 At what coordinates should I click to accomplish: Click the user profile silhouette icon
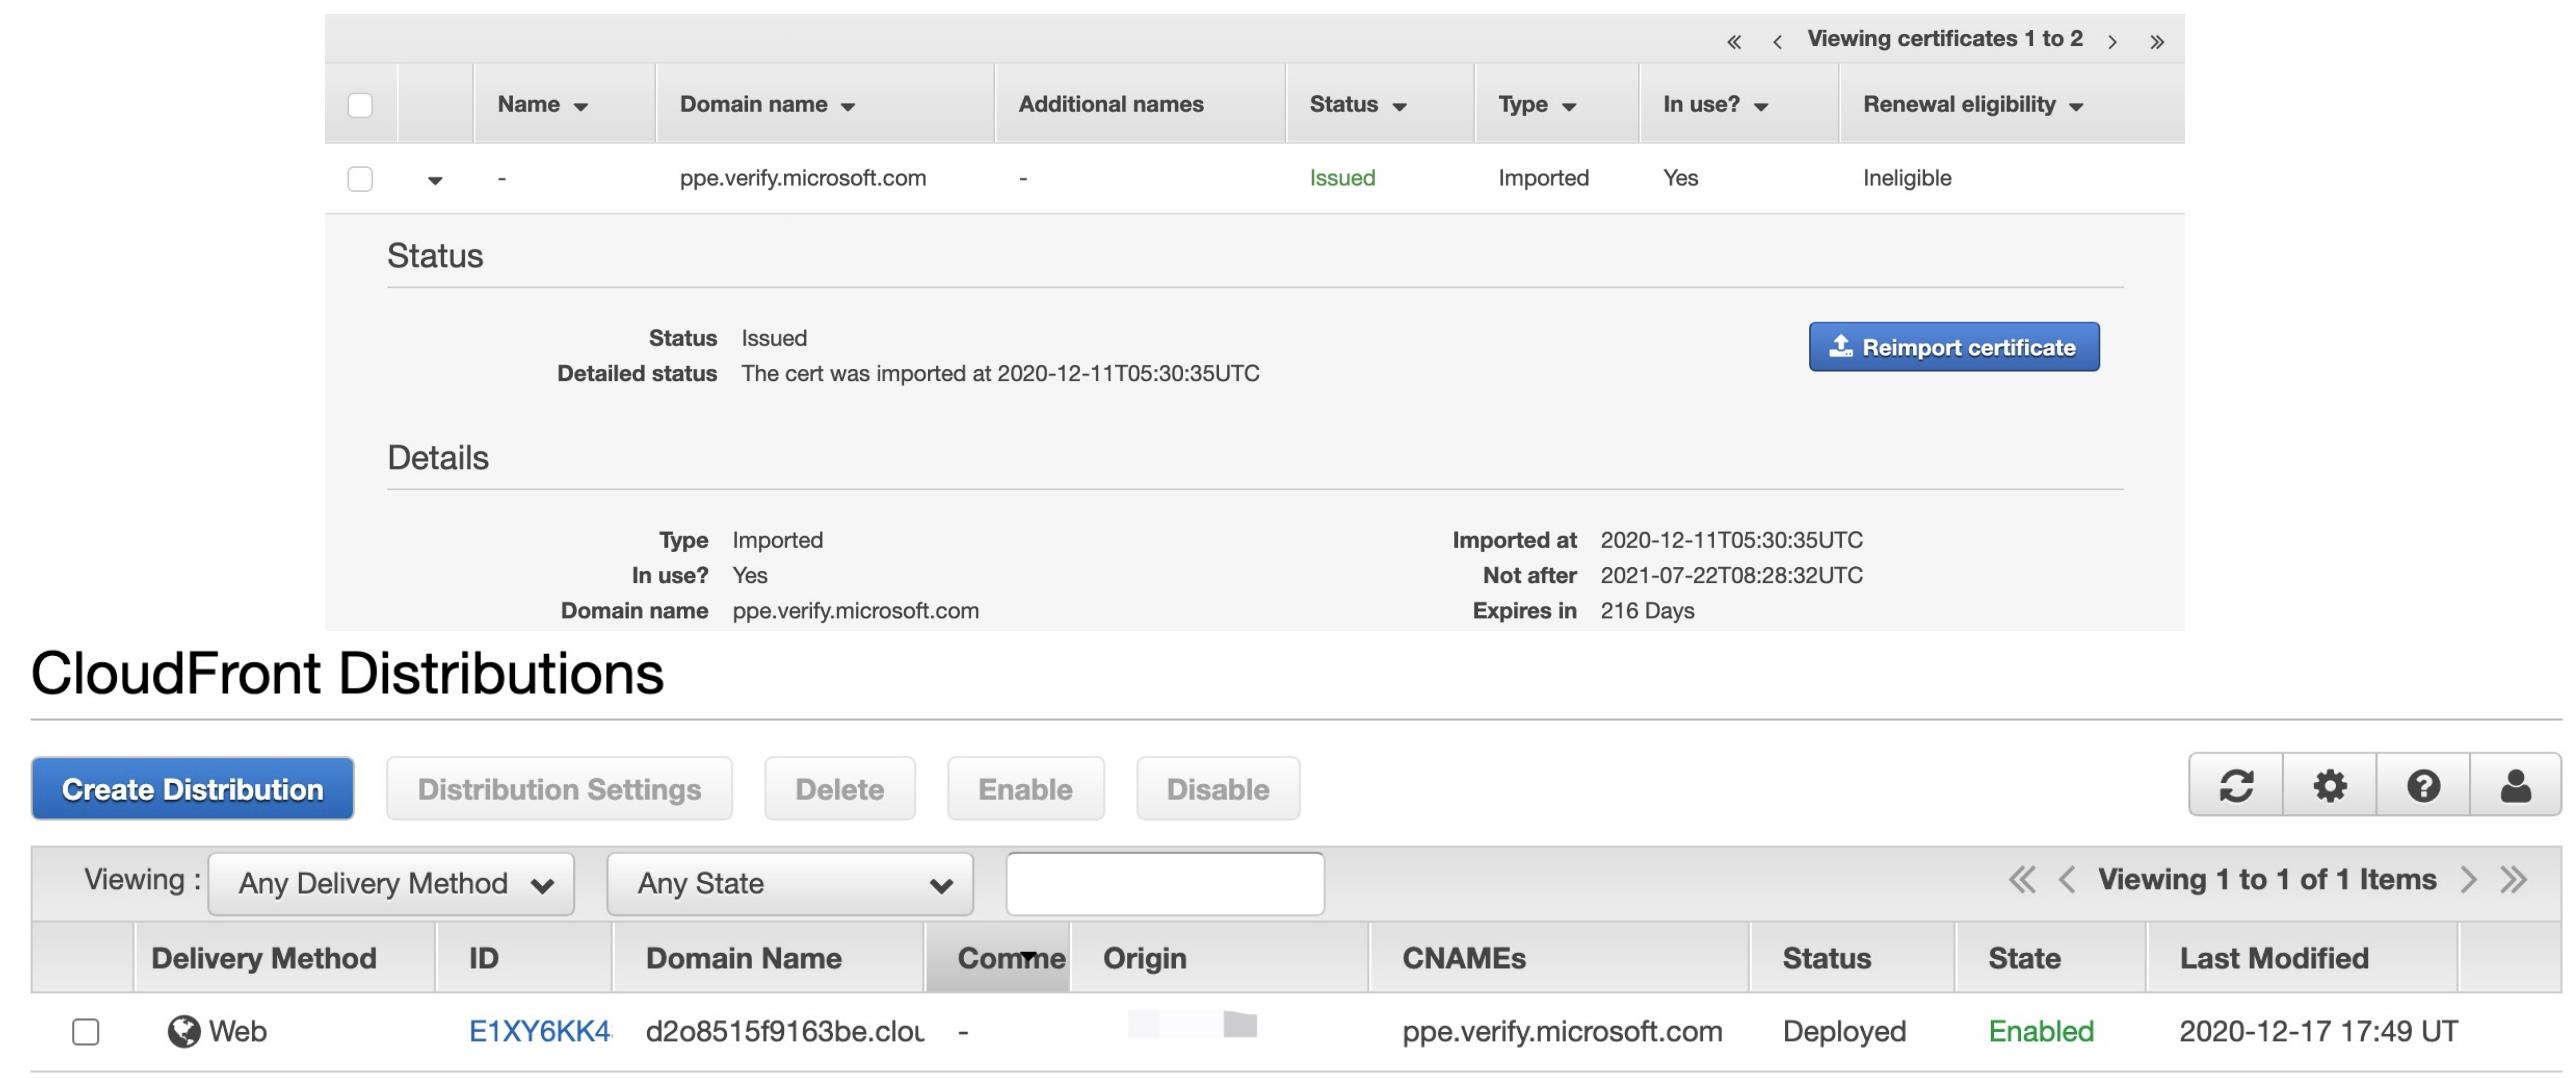point(2515,786)
